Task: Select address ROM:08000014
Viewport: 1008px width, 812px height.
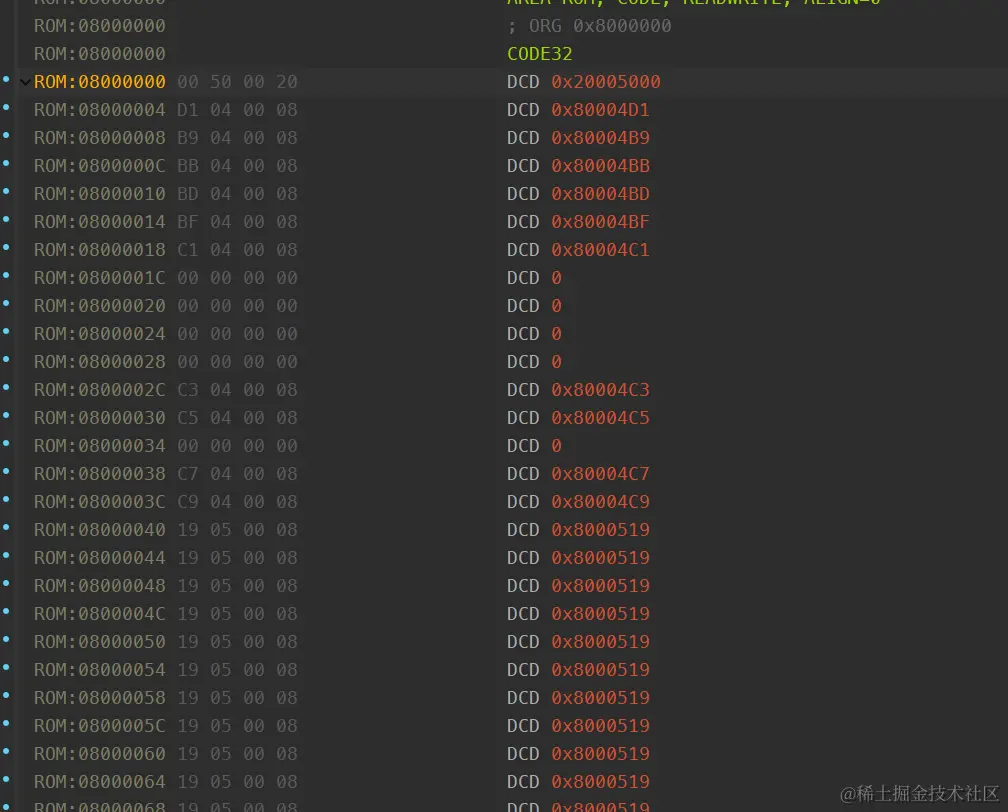Action: point(100,222)
